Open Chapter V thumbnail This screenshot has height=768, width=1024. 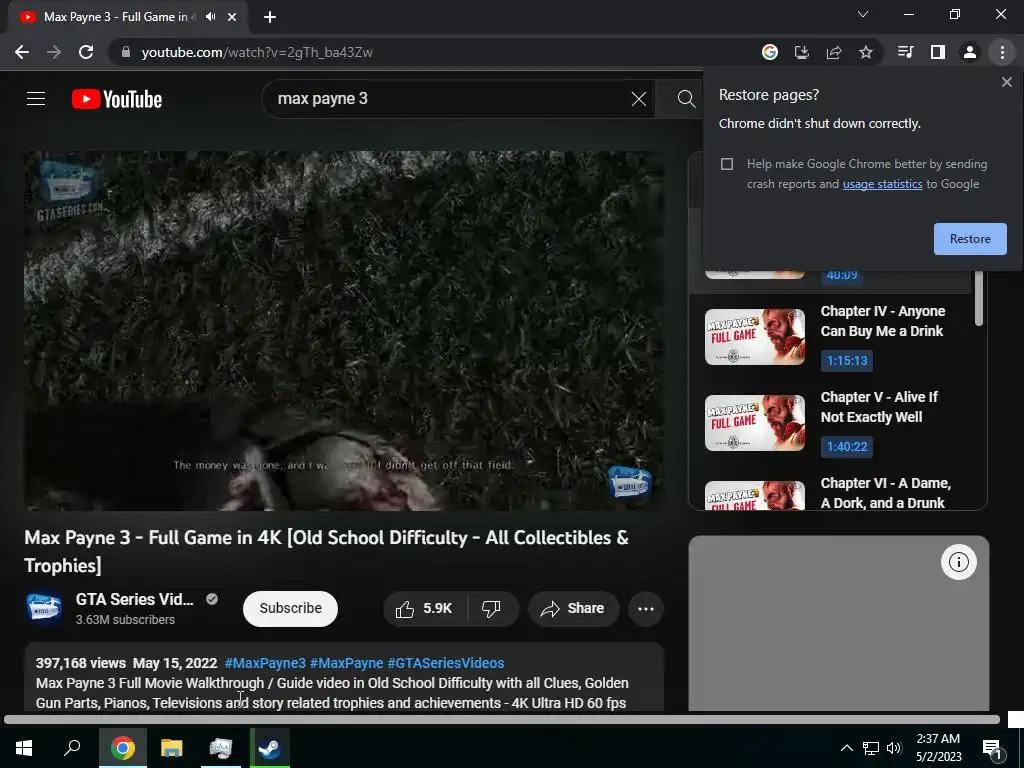754,423
